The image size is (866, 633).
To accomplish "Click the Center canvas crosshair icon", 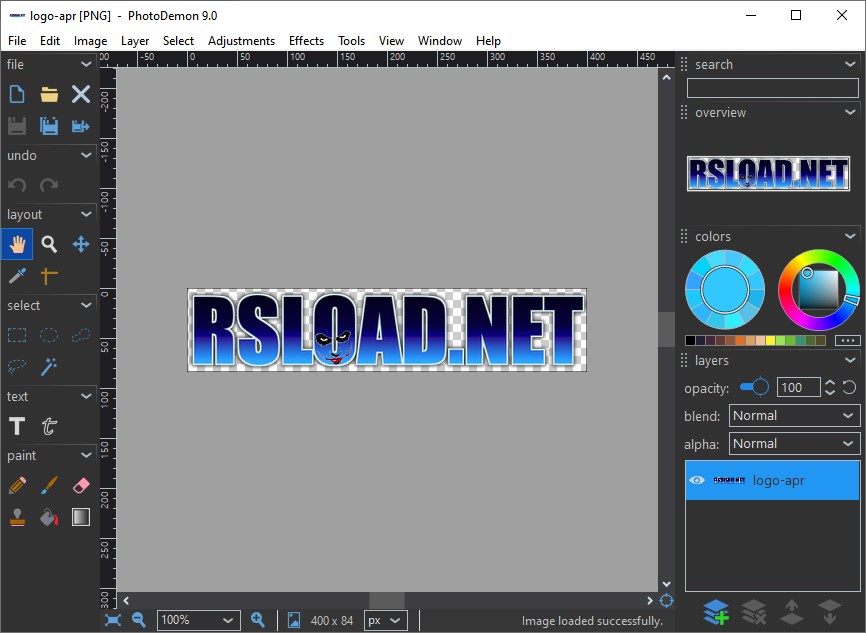I will [667, 600].
